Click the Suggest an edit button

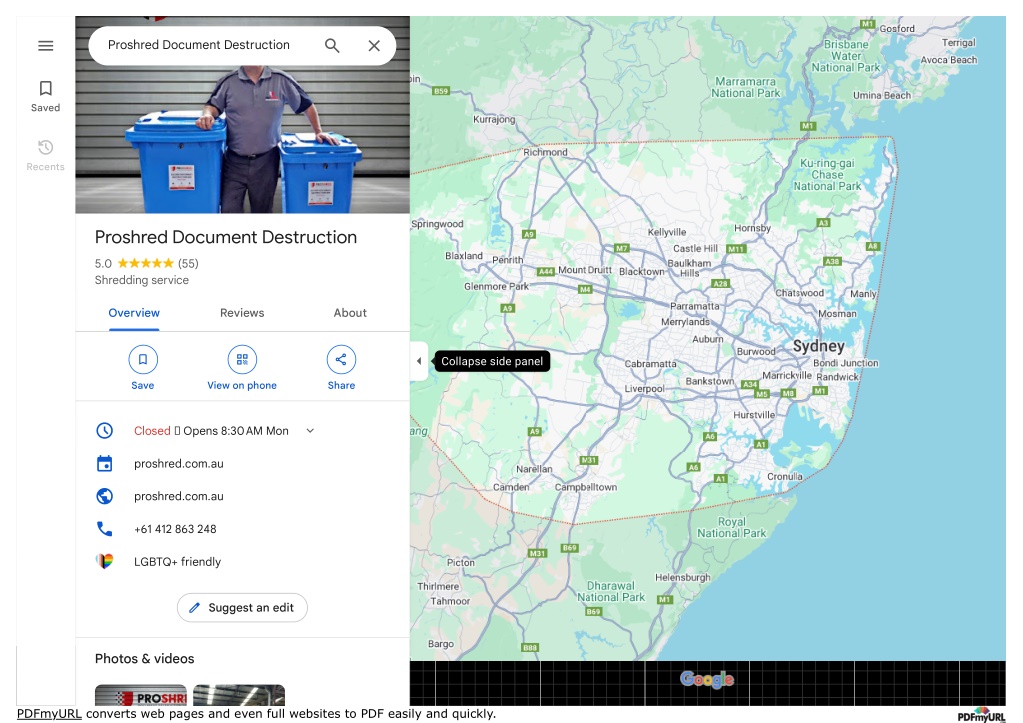pyautogui.click(x=242, y=608)
